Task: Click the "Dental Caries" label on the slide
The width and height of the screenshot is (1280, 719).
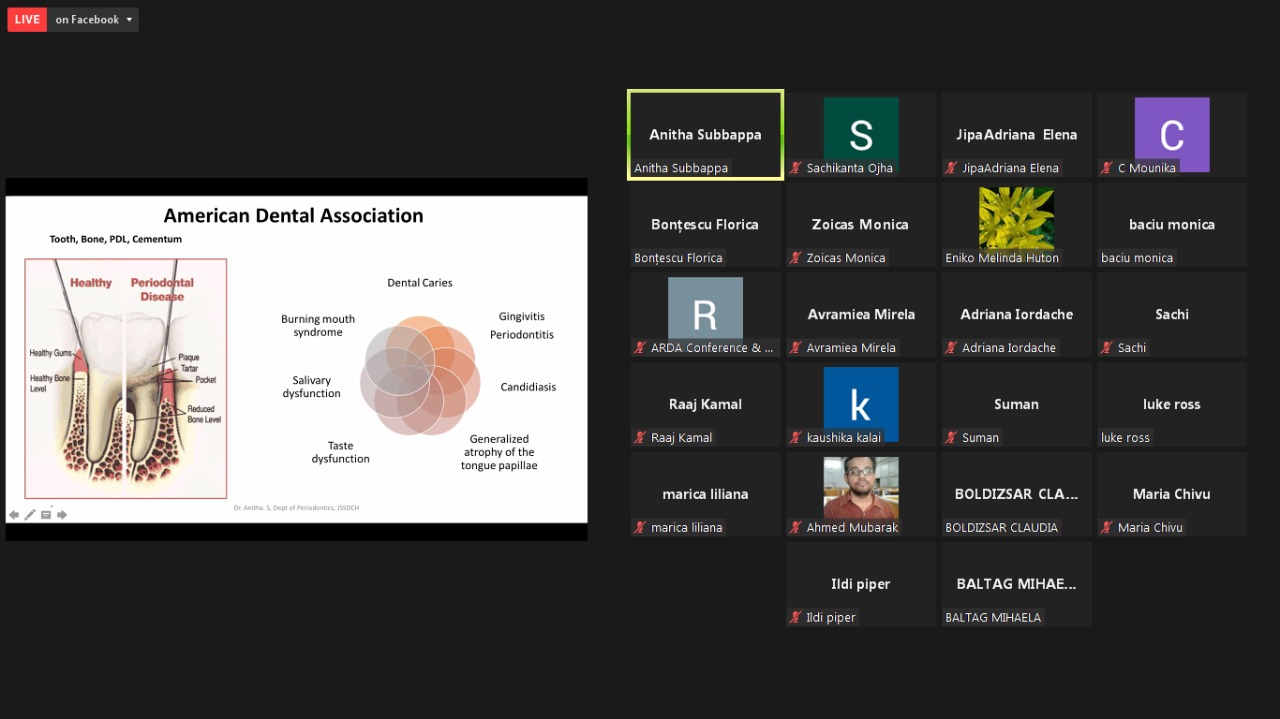Action: point(420,283)
